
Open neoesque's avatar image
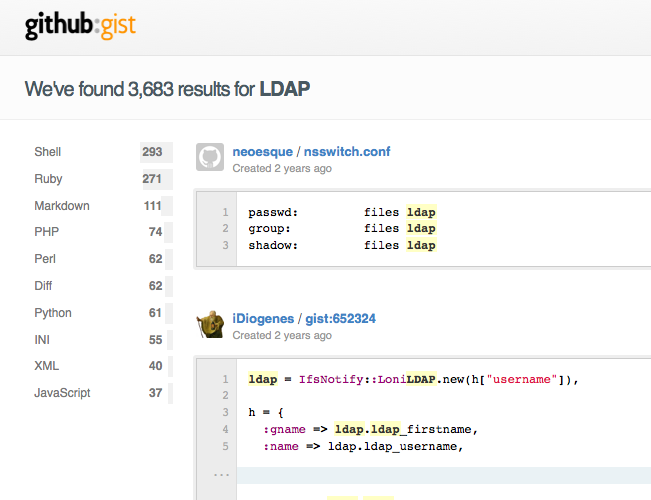pos(210,158)
